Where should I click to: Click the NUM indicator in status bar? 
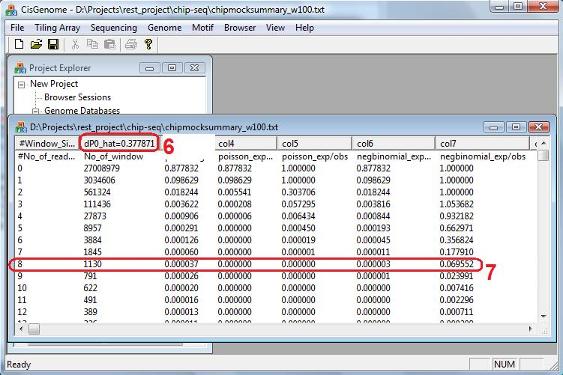pos(504,364)
